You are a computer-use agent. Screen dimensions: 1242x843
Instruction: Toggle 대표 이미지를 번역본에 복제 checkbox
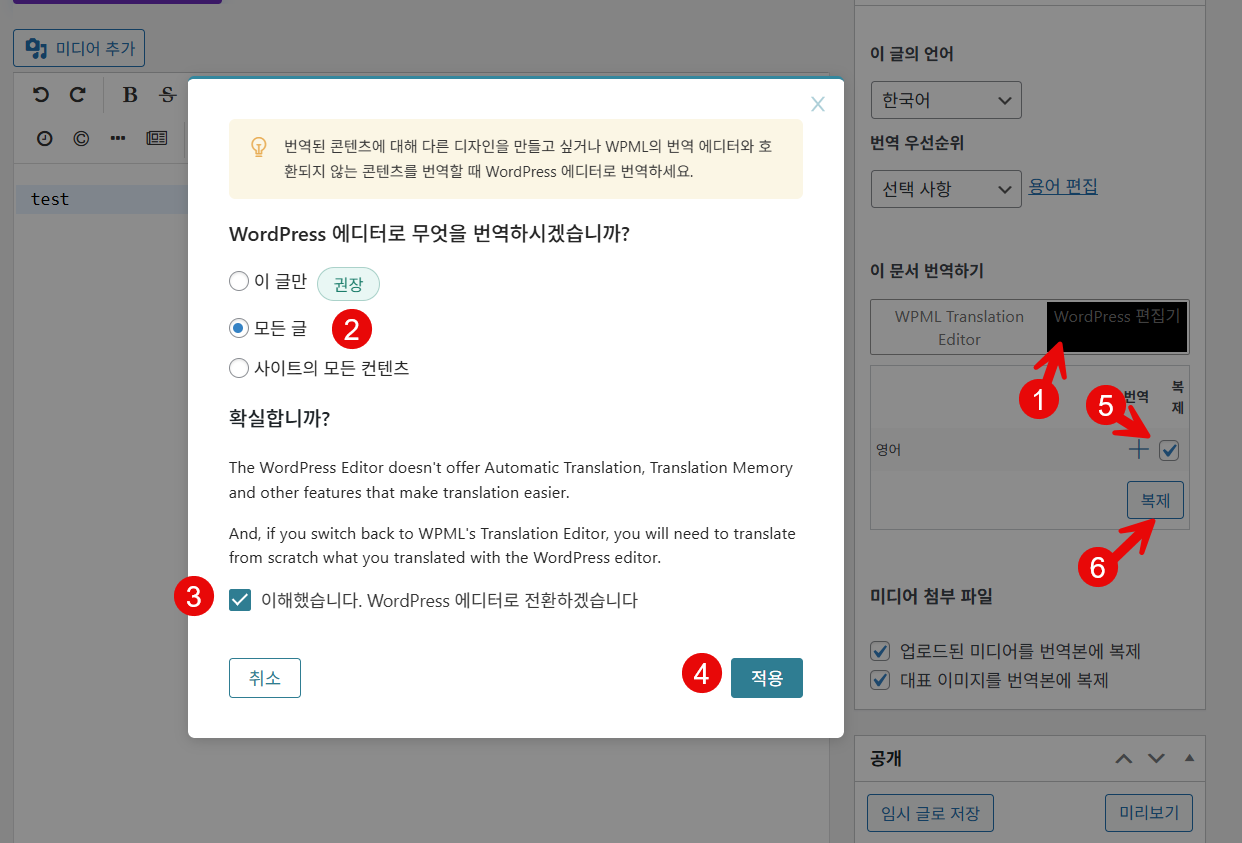click(880, 680)
